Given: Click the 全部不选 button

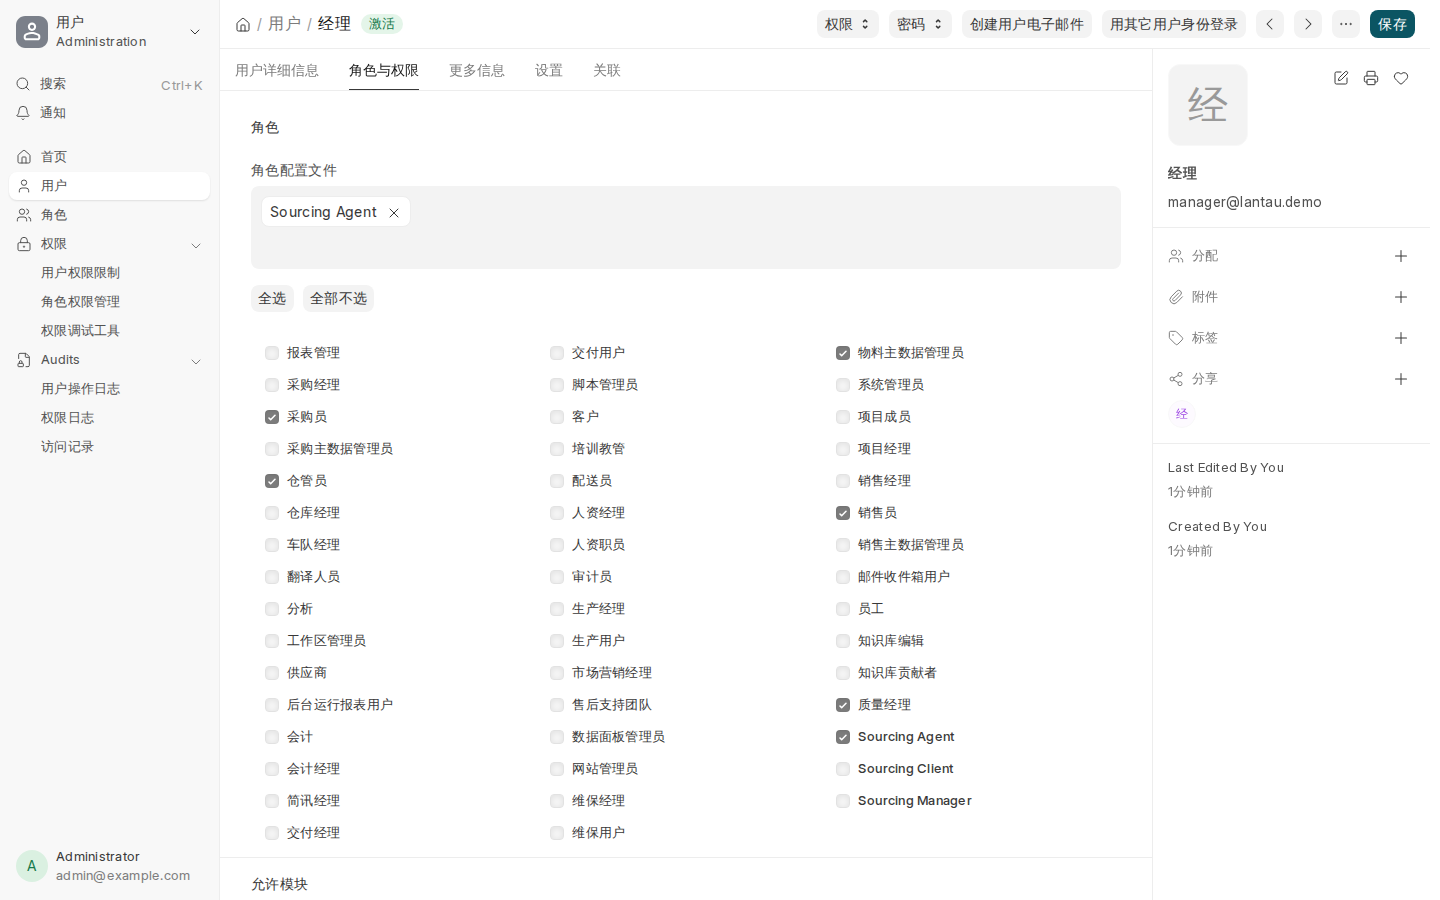Looking at the screenshot, I should click(x=338, y=298).
